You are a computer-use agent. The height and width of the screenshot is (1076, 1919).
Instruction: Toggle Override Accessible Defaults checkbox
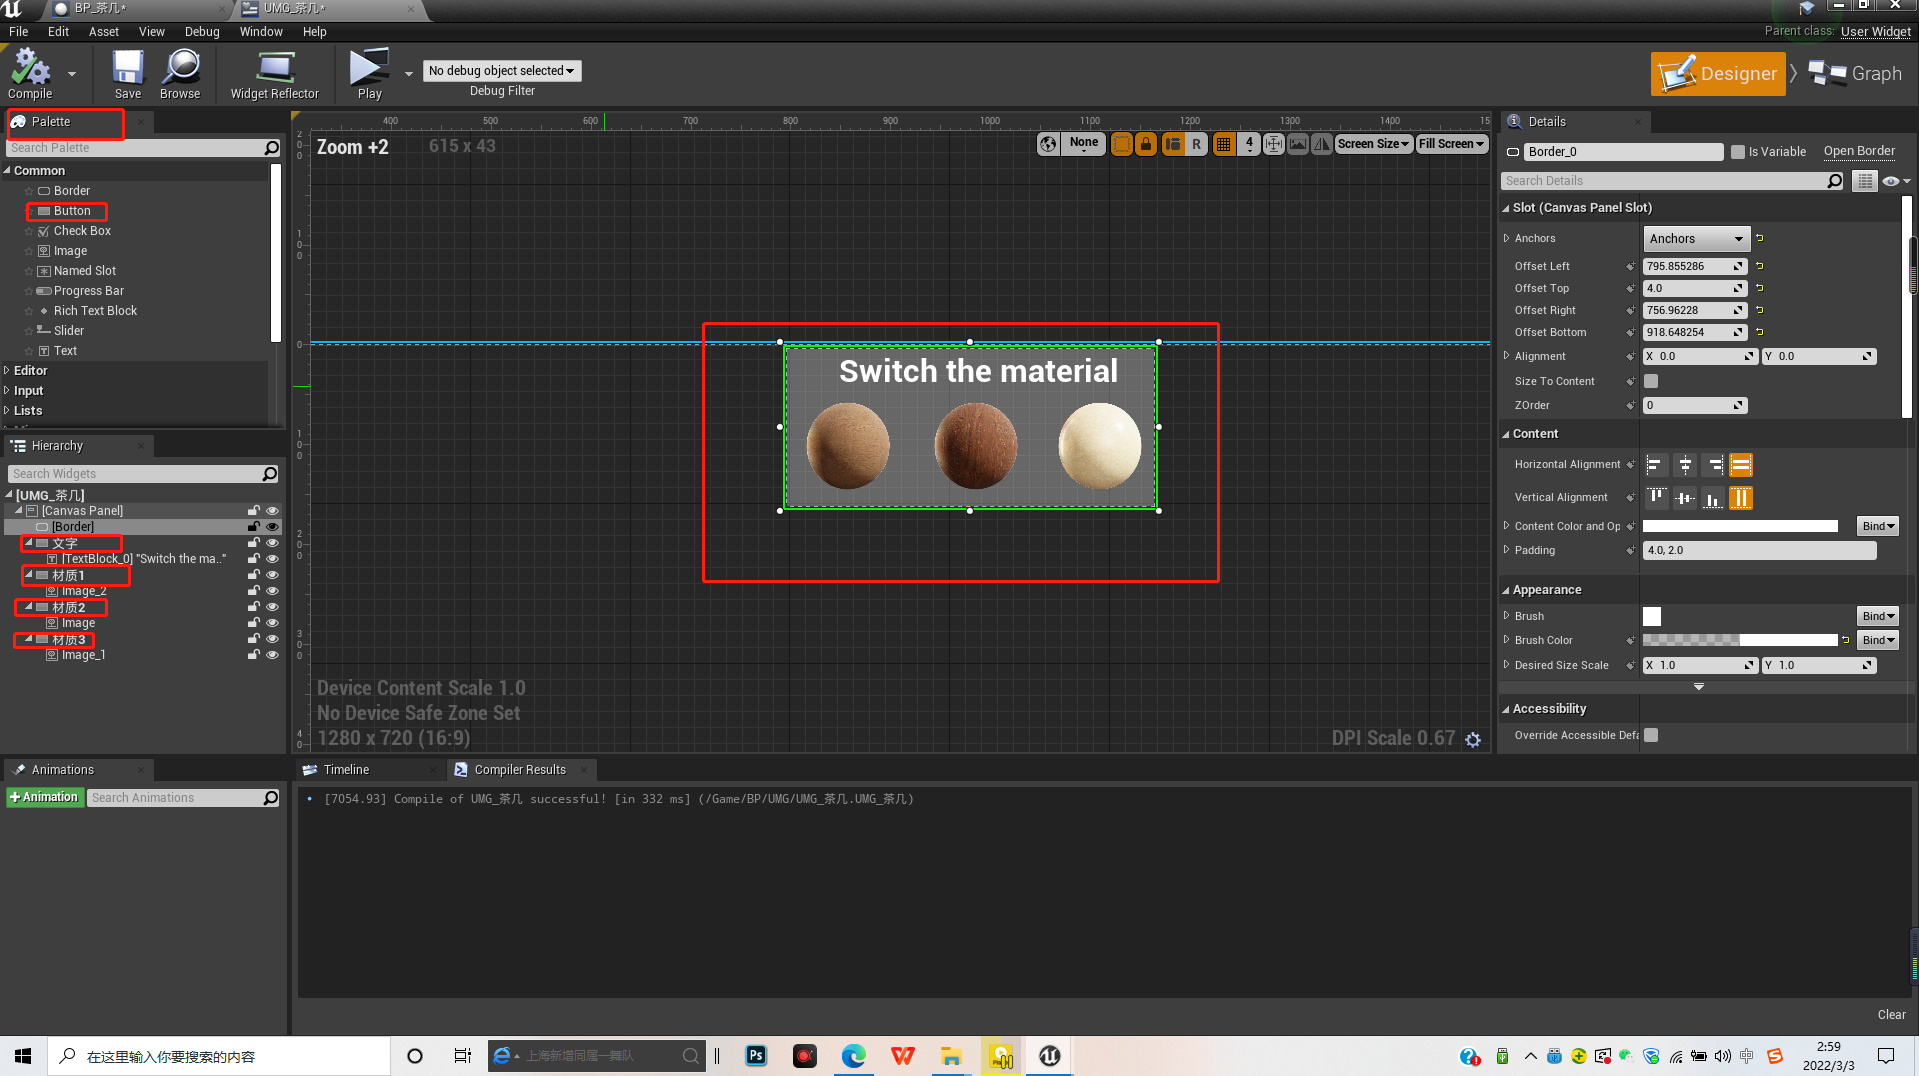(x=1651, y=735)
